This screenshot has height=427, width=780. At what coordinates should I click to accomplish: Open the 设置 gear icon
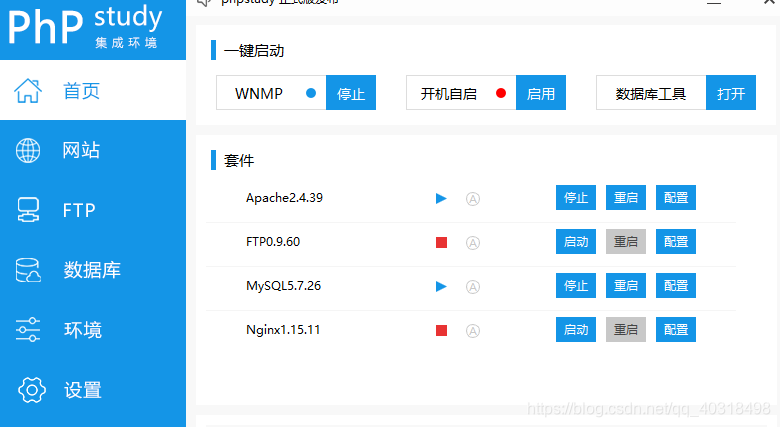click(32, 390)
